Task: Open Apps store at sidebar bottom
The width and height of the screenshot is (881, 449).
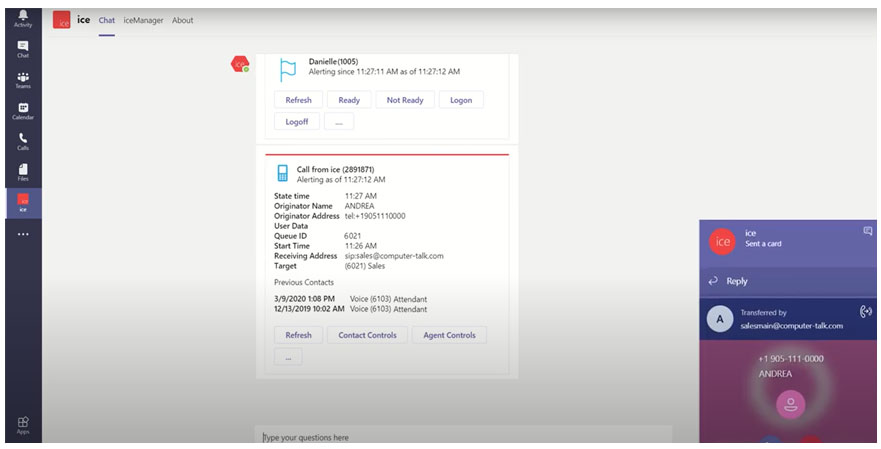Action: tap(23, 425)
